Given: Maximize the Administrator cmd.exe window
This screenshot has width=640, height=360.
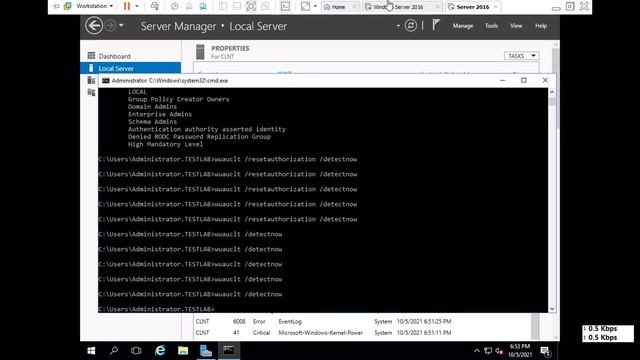Looking at the screenshot, I should [524, 80].
